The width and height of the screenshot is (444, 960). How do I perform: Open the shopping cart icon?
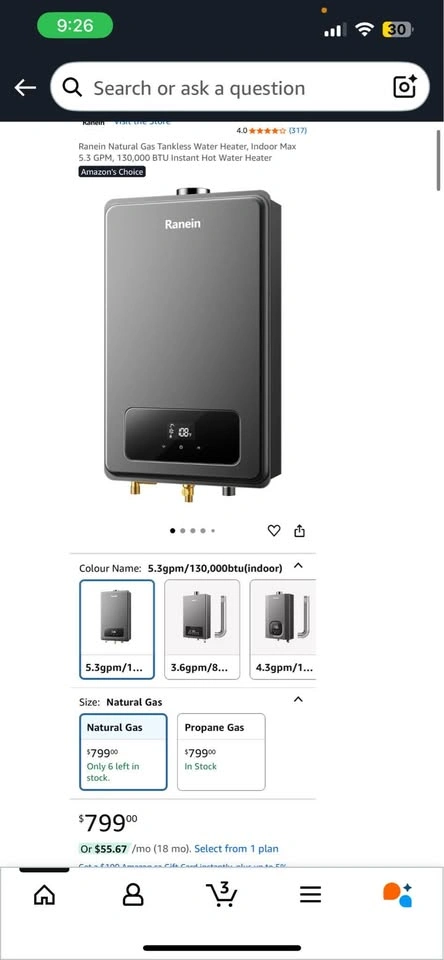click(221, 894)
